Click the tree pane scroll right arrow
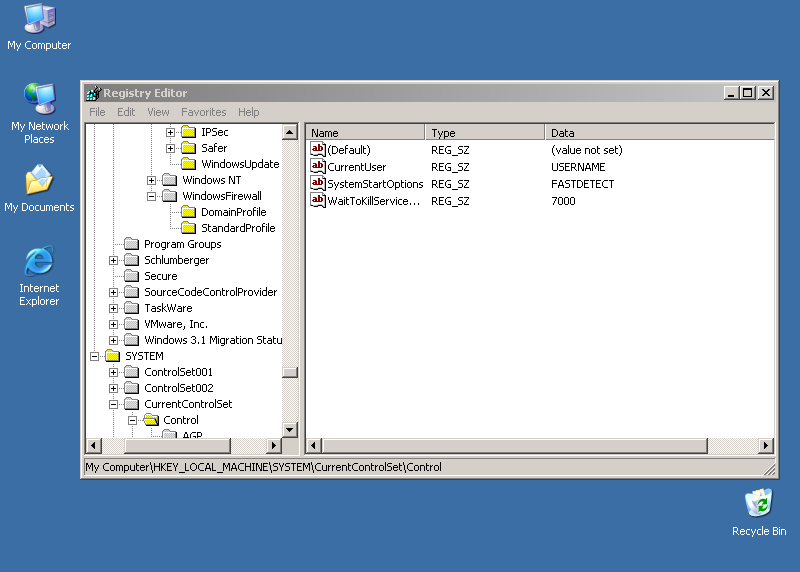This screenshot has height=572, width=800. [274, 445]
